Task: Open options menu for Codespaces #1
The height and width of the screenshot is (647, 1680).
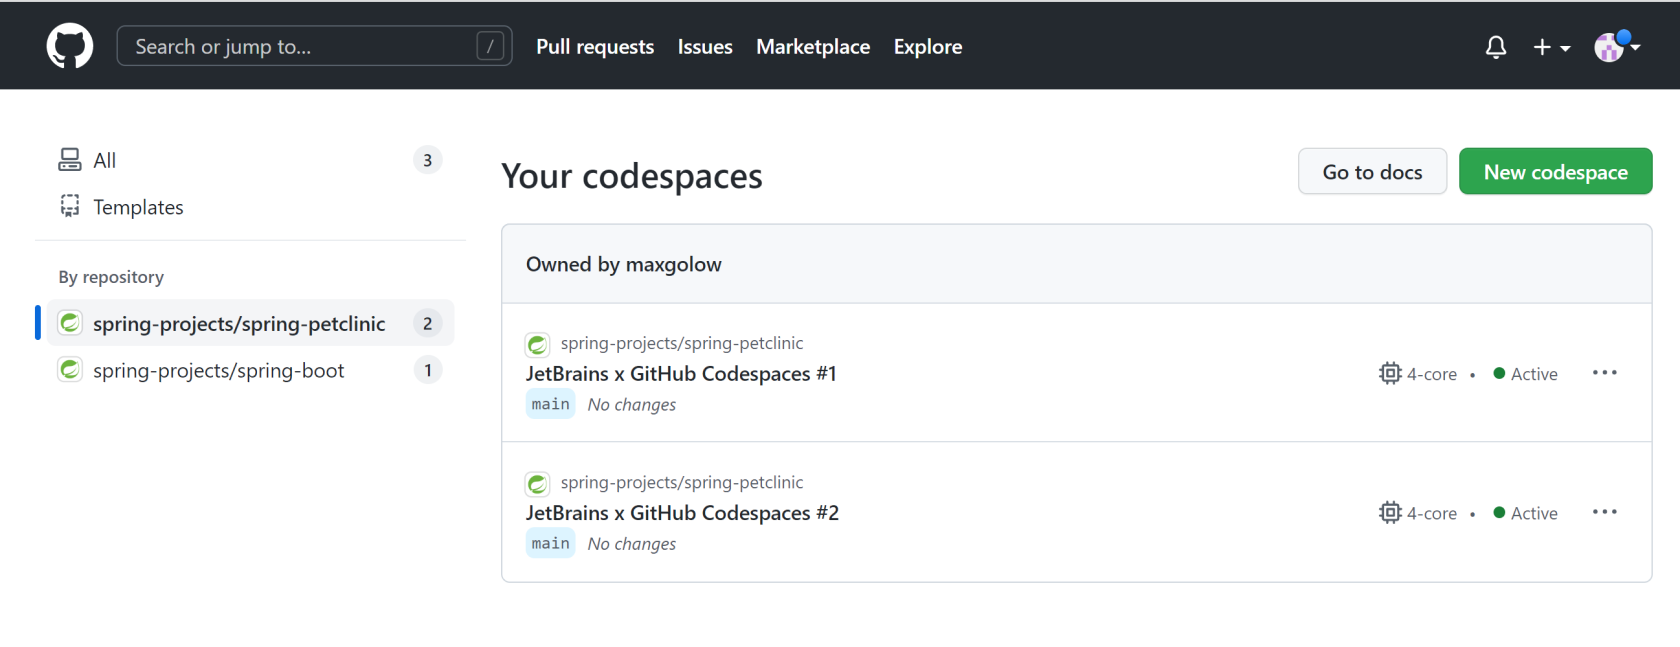Action: 1604,373
